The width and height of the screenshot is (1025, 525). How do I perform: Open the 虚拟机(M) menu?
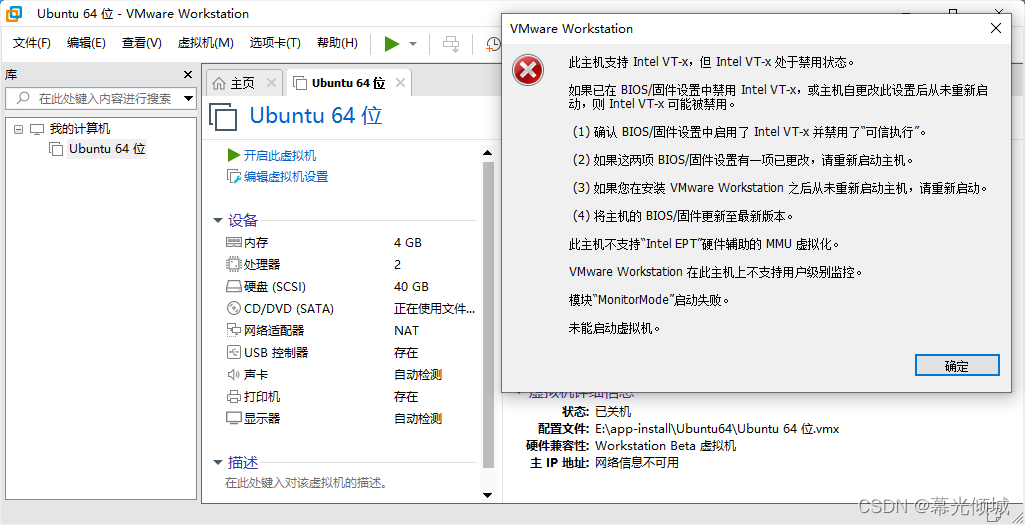(x=205, y=43)
